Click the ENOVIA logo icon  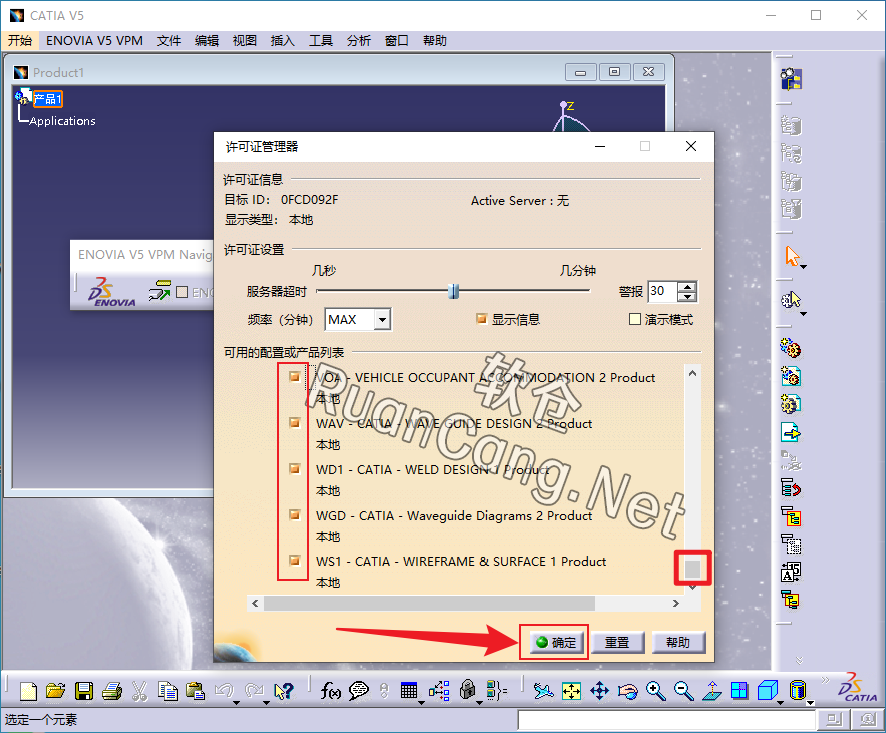pos(112,292)
